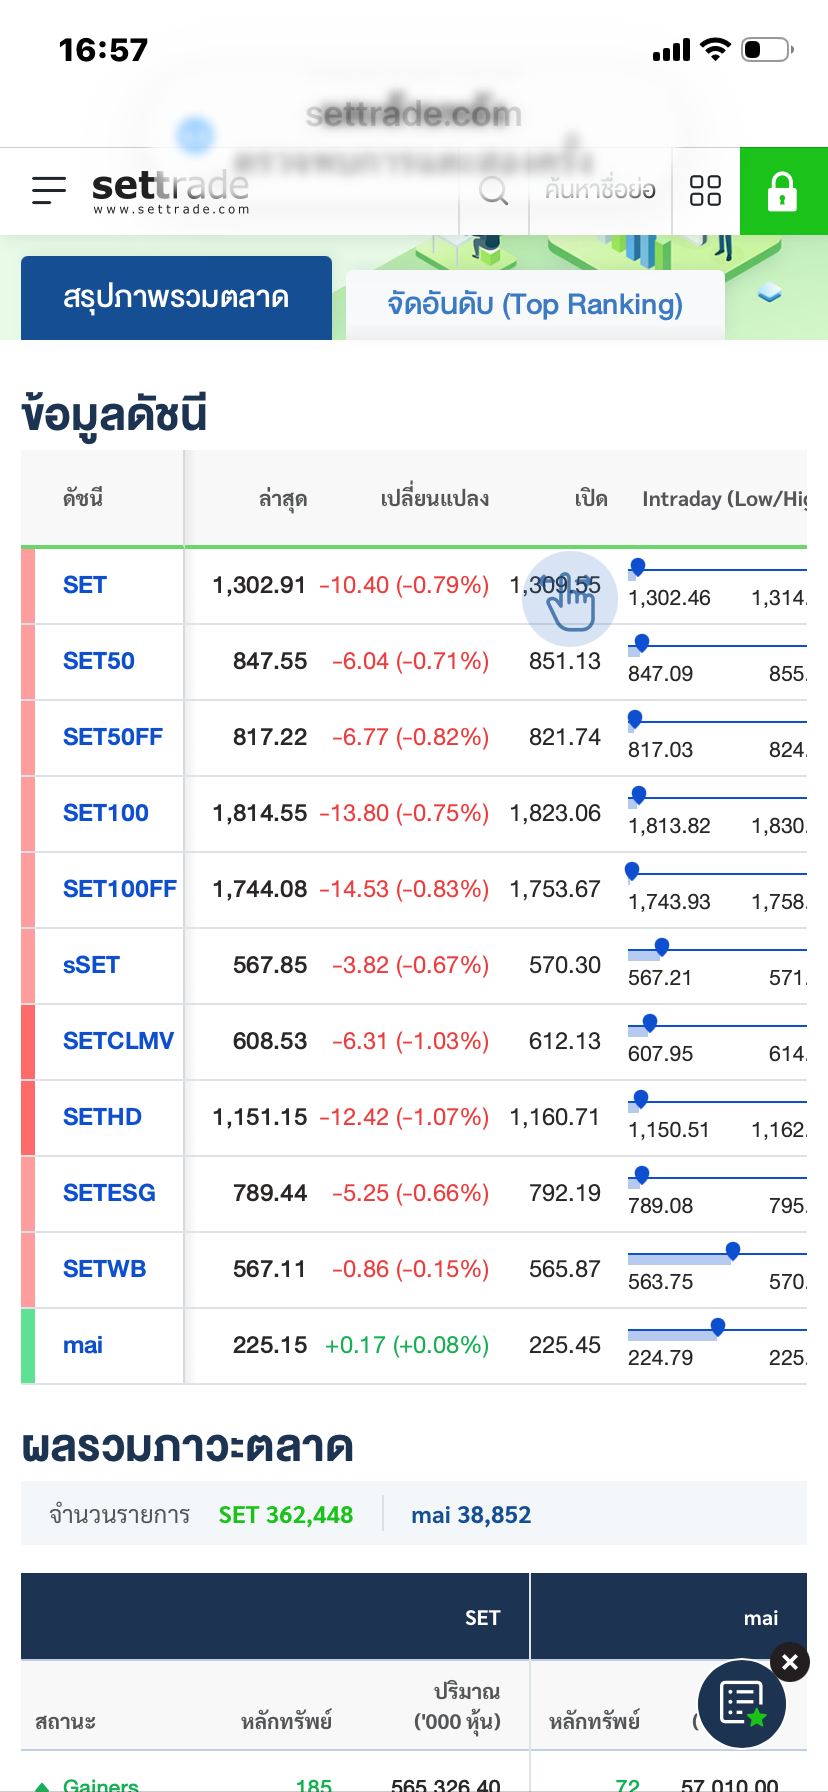The image size is (828, 1792).
Task: Click the SETWB intraday range marker
Action: [x=733, y=1250]
